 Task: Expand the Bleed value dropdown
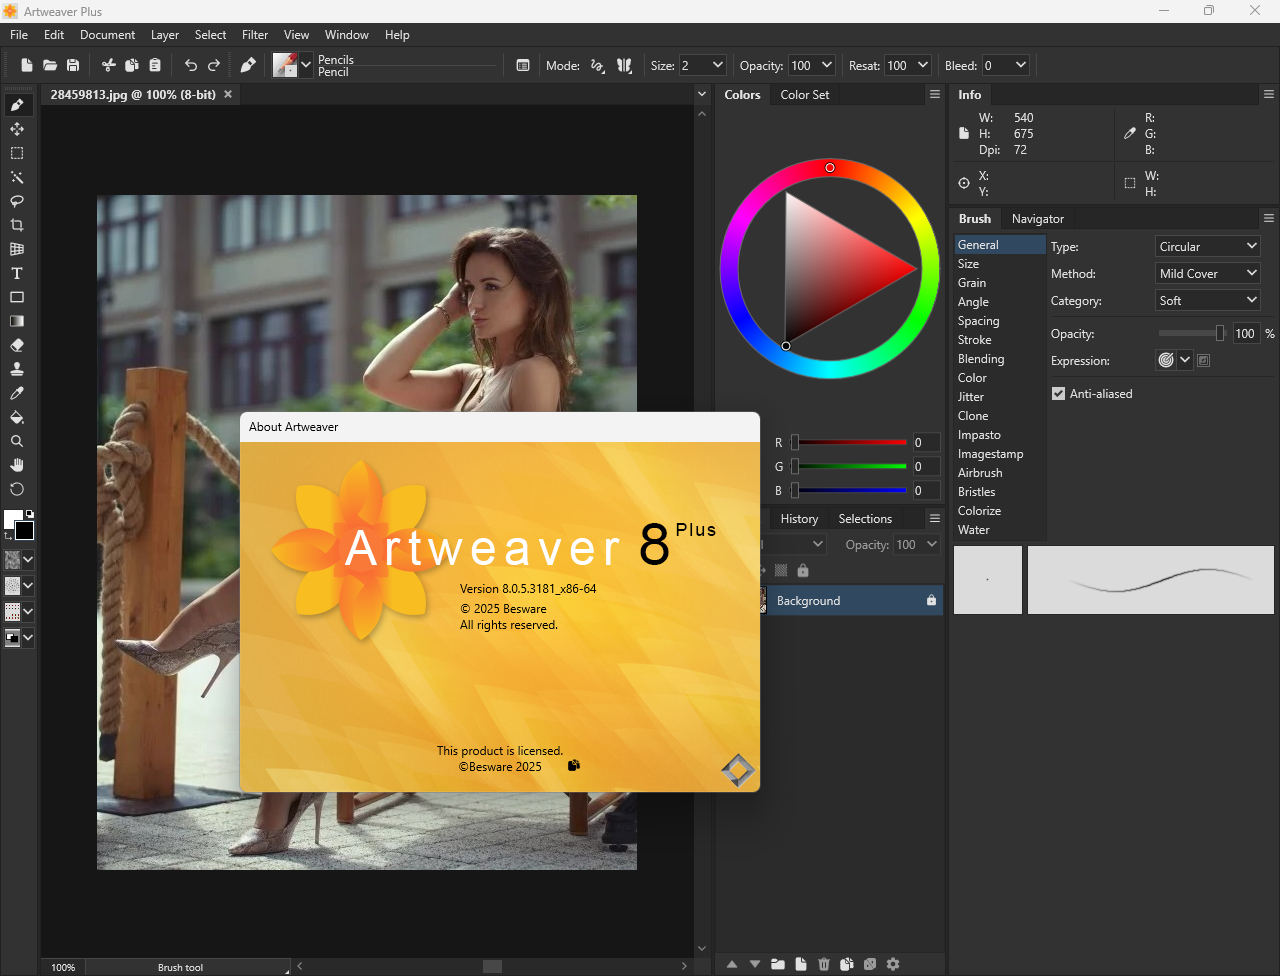point(1020,65)
